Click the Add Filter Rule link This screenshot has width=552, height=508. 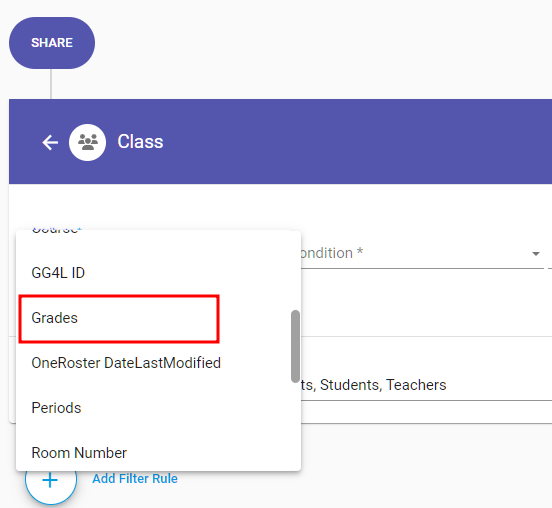coord(135,479)
